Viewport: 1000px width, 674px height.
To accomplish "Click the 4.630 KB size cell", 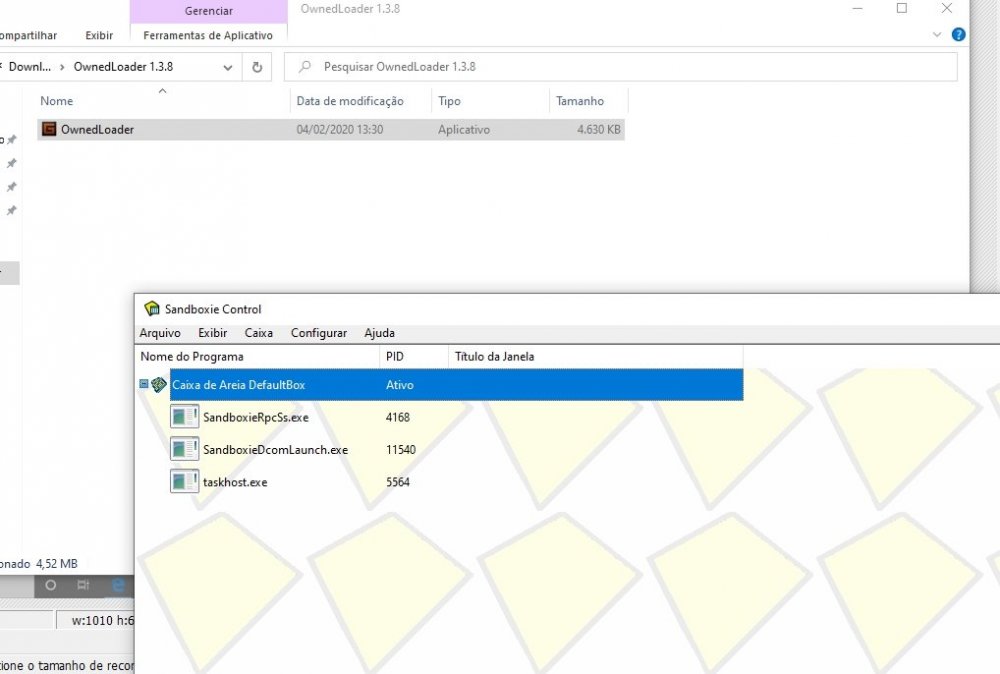I will (x=598, y=129).
